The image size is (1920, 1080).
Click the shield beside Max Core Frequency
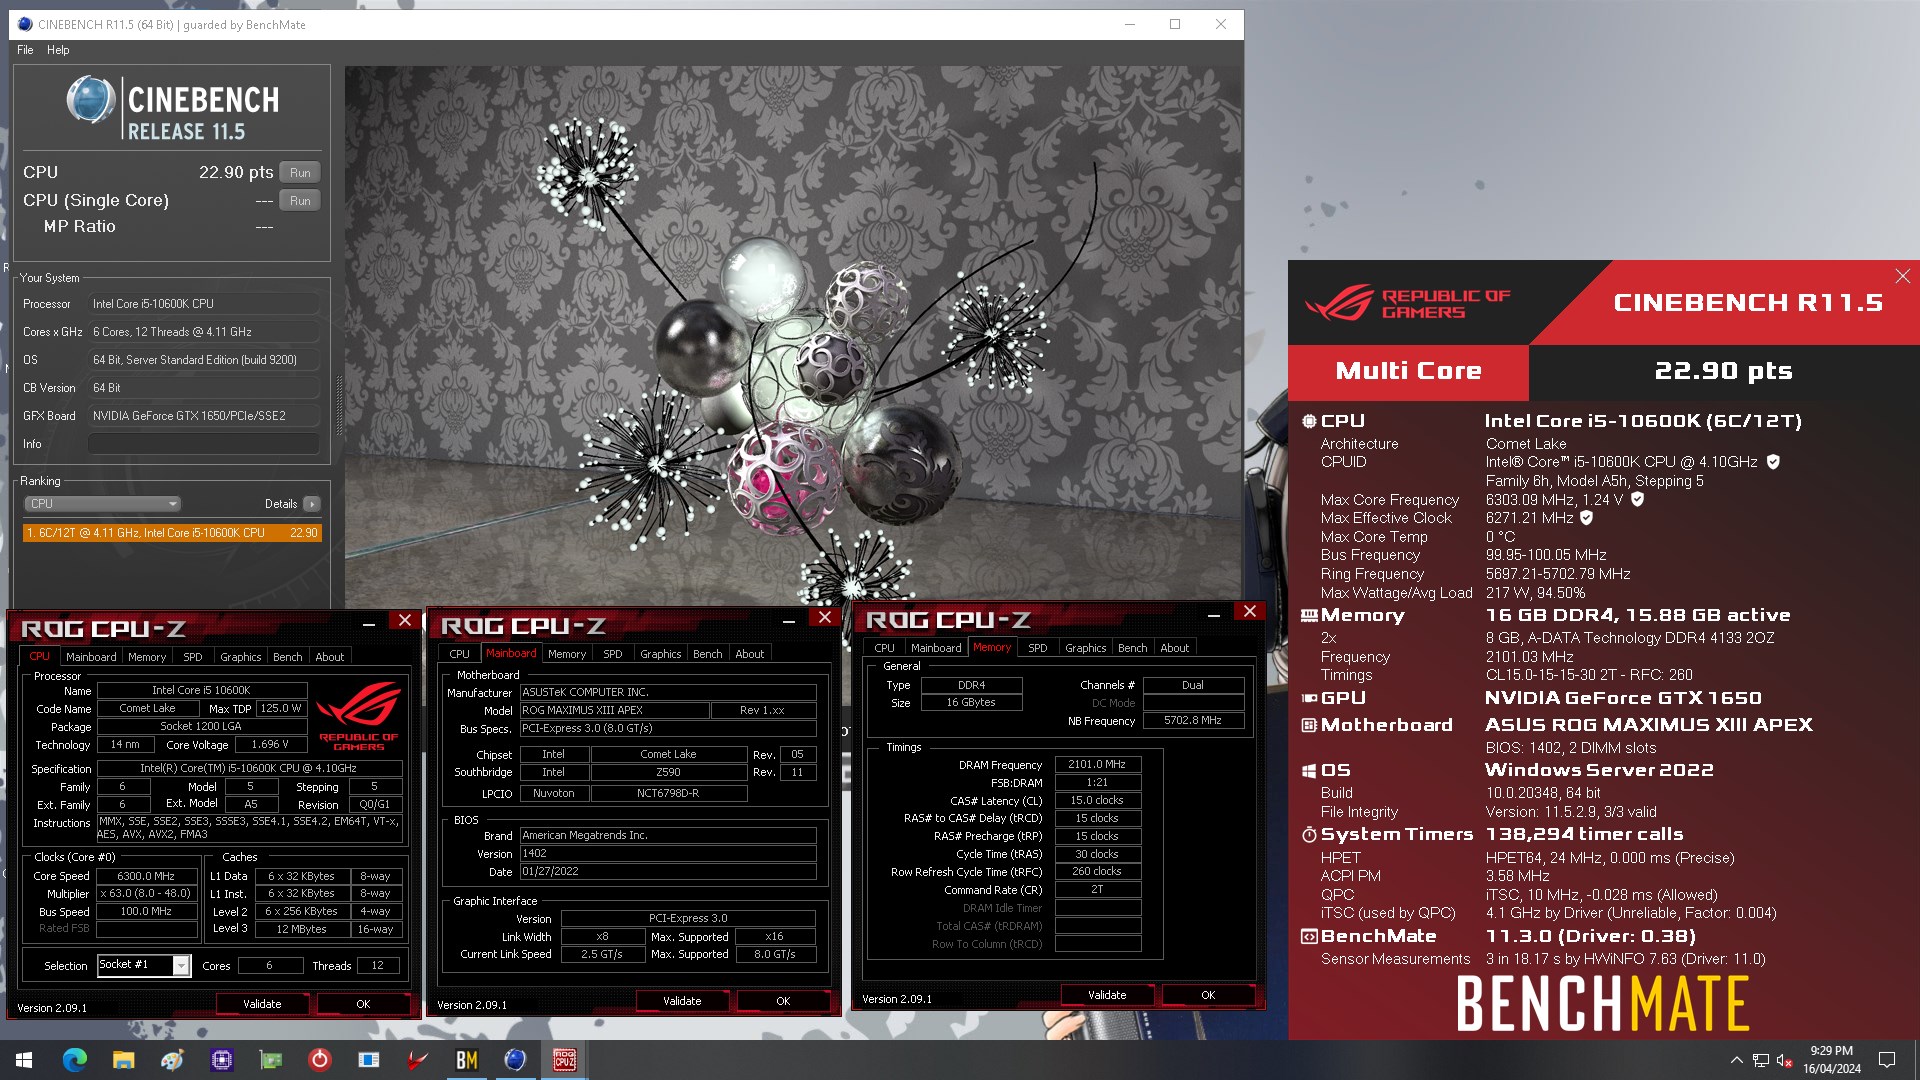point(1637,499)
